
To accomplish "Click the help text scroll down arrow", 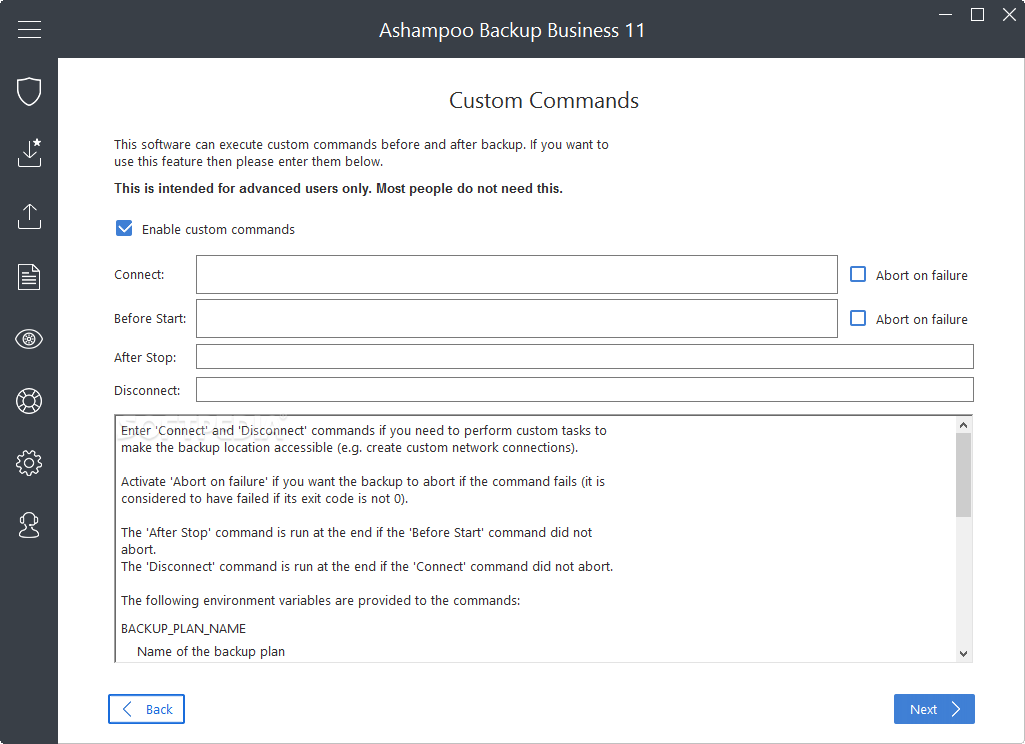I will [x=963, y=653].
